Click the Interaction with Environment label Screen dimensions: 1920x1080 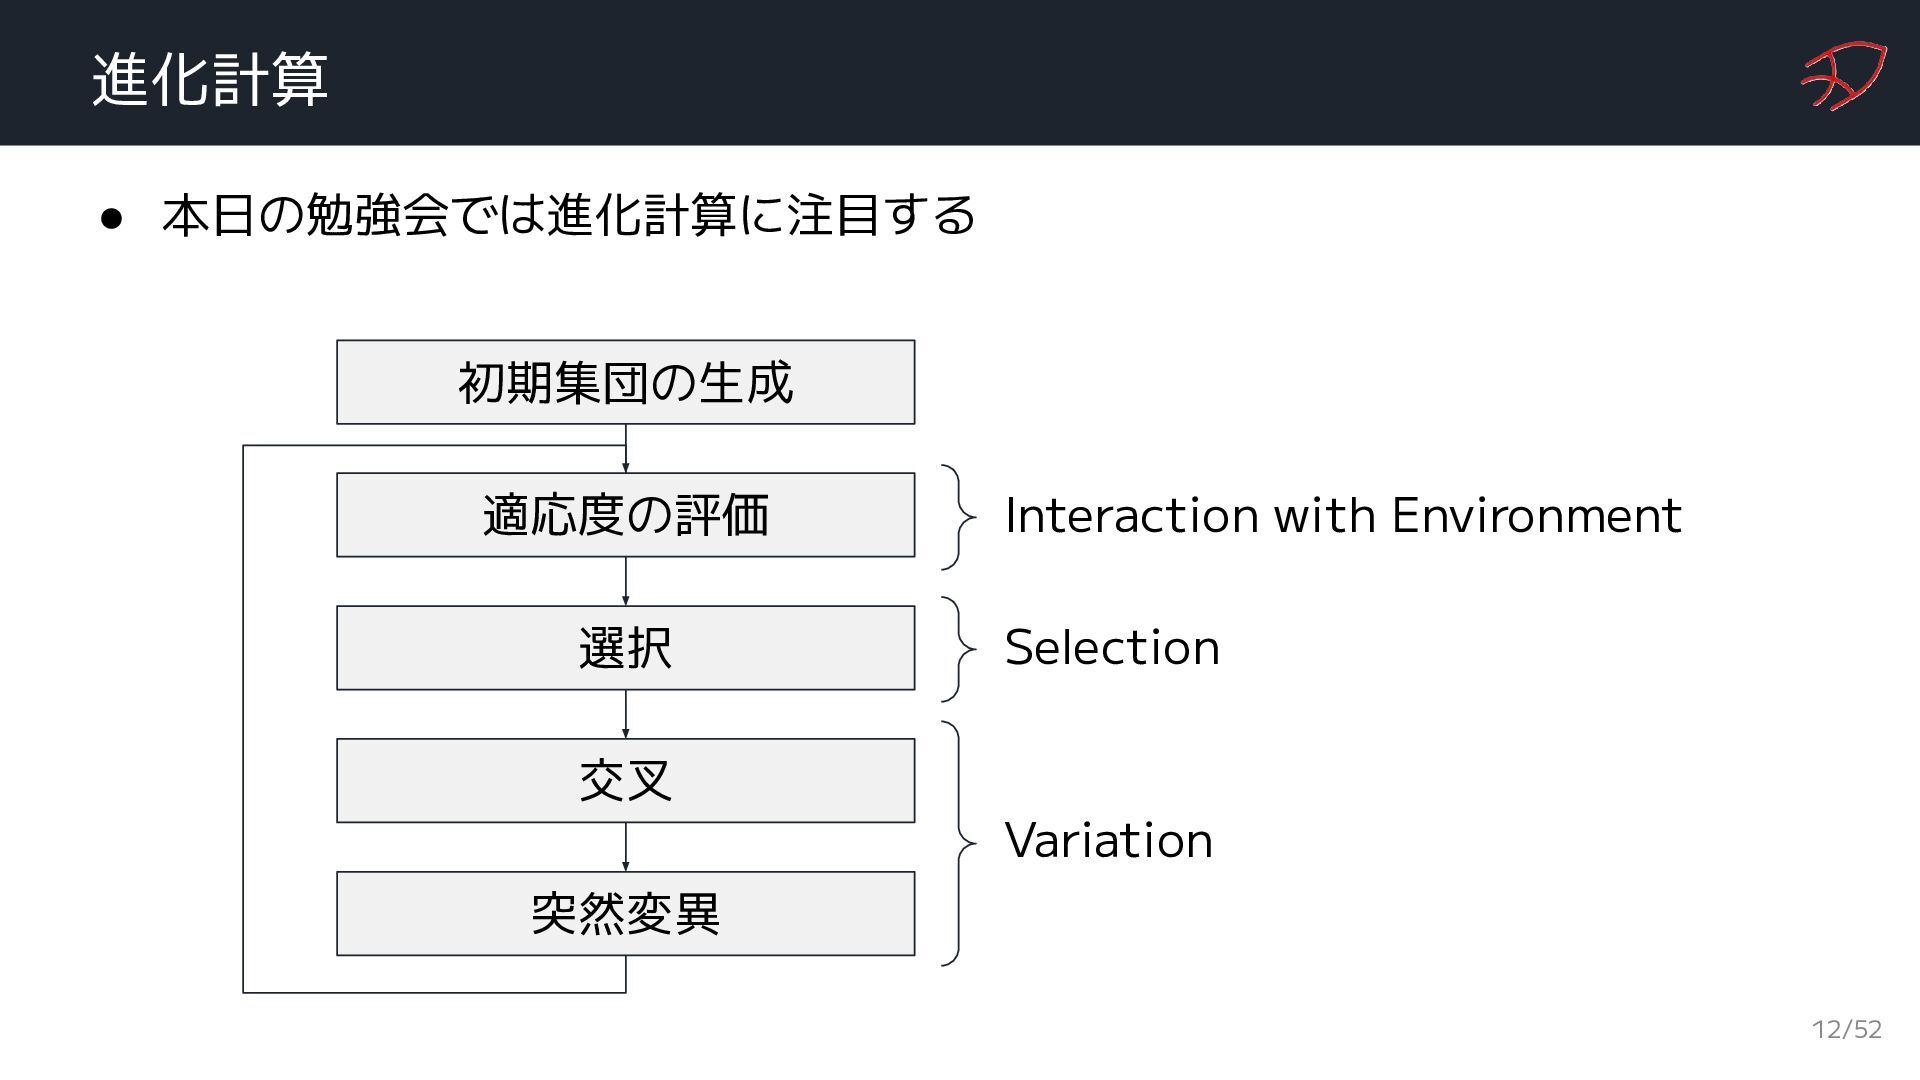[1343, 515]
